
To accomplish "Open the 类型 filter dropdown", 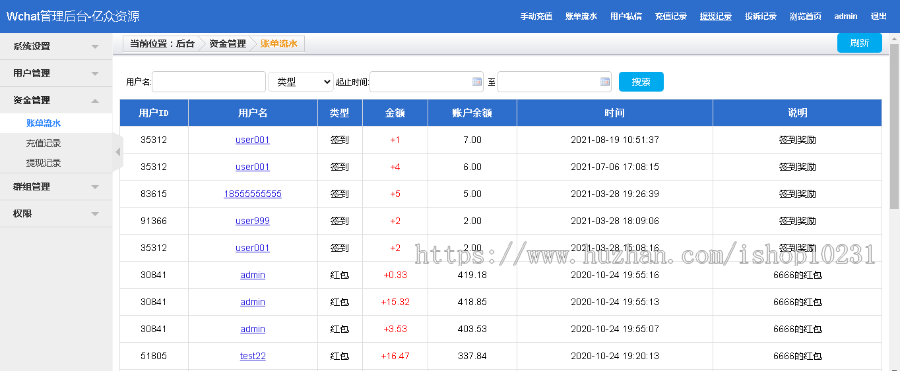I will click(301, 82).
